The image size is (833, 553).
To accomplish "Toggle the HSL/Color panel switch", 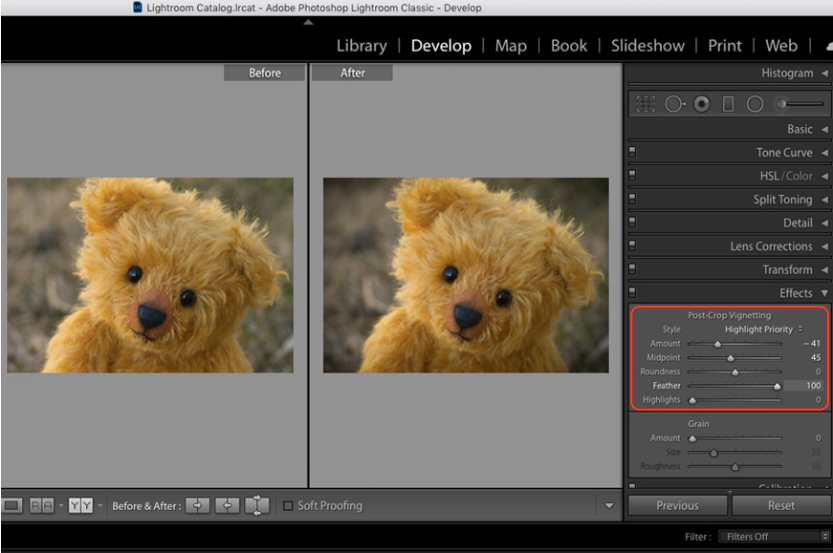I will [632, 175].
